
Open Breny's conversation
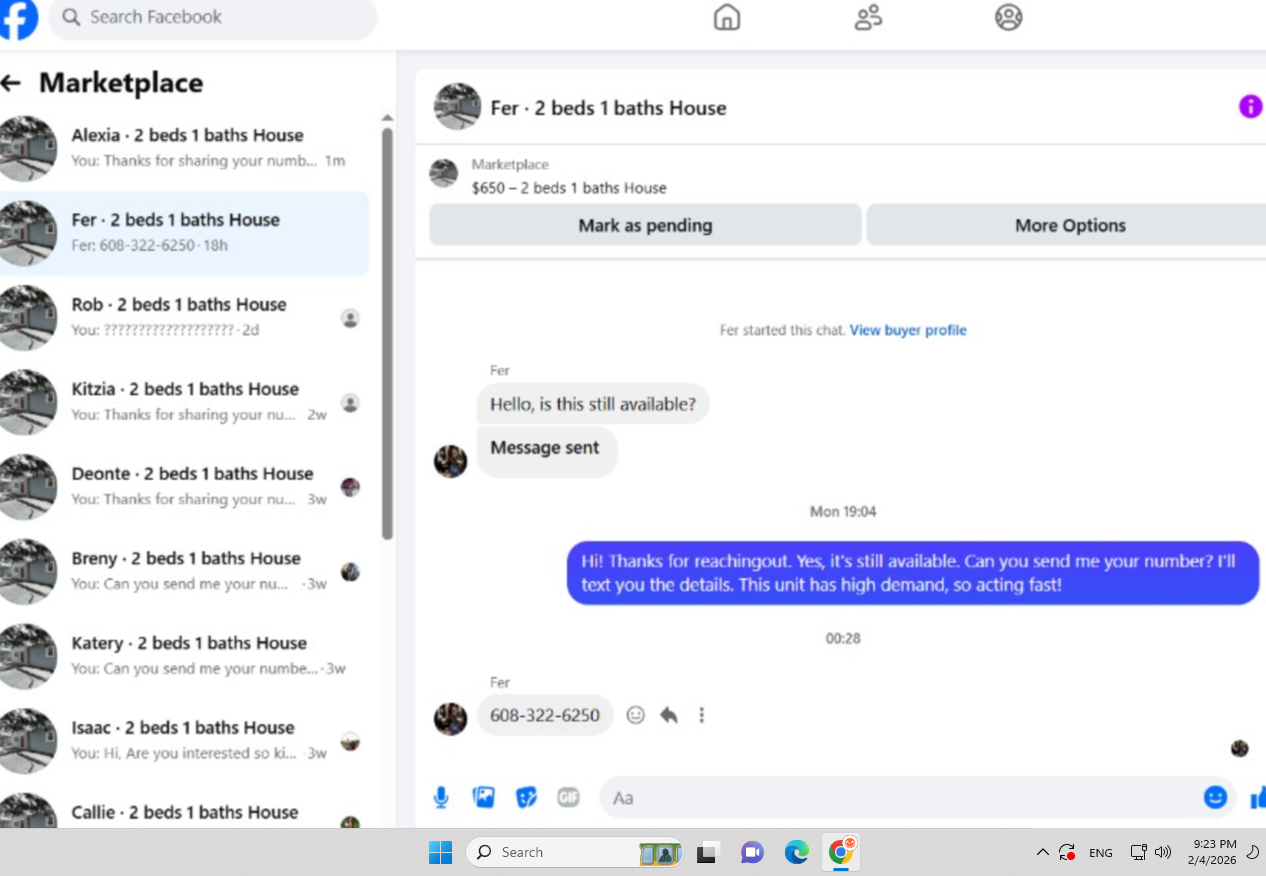[x=185, y=571]
